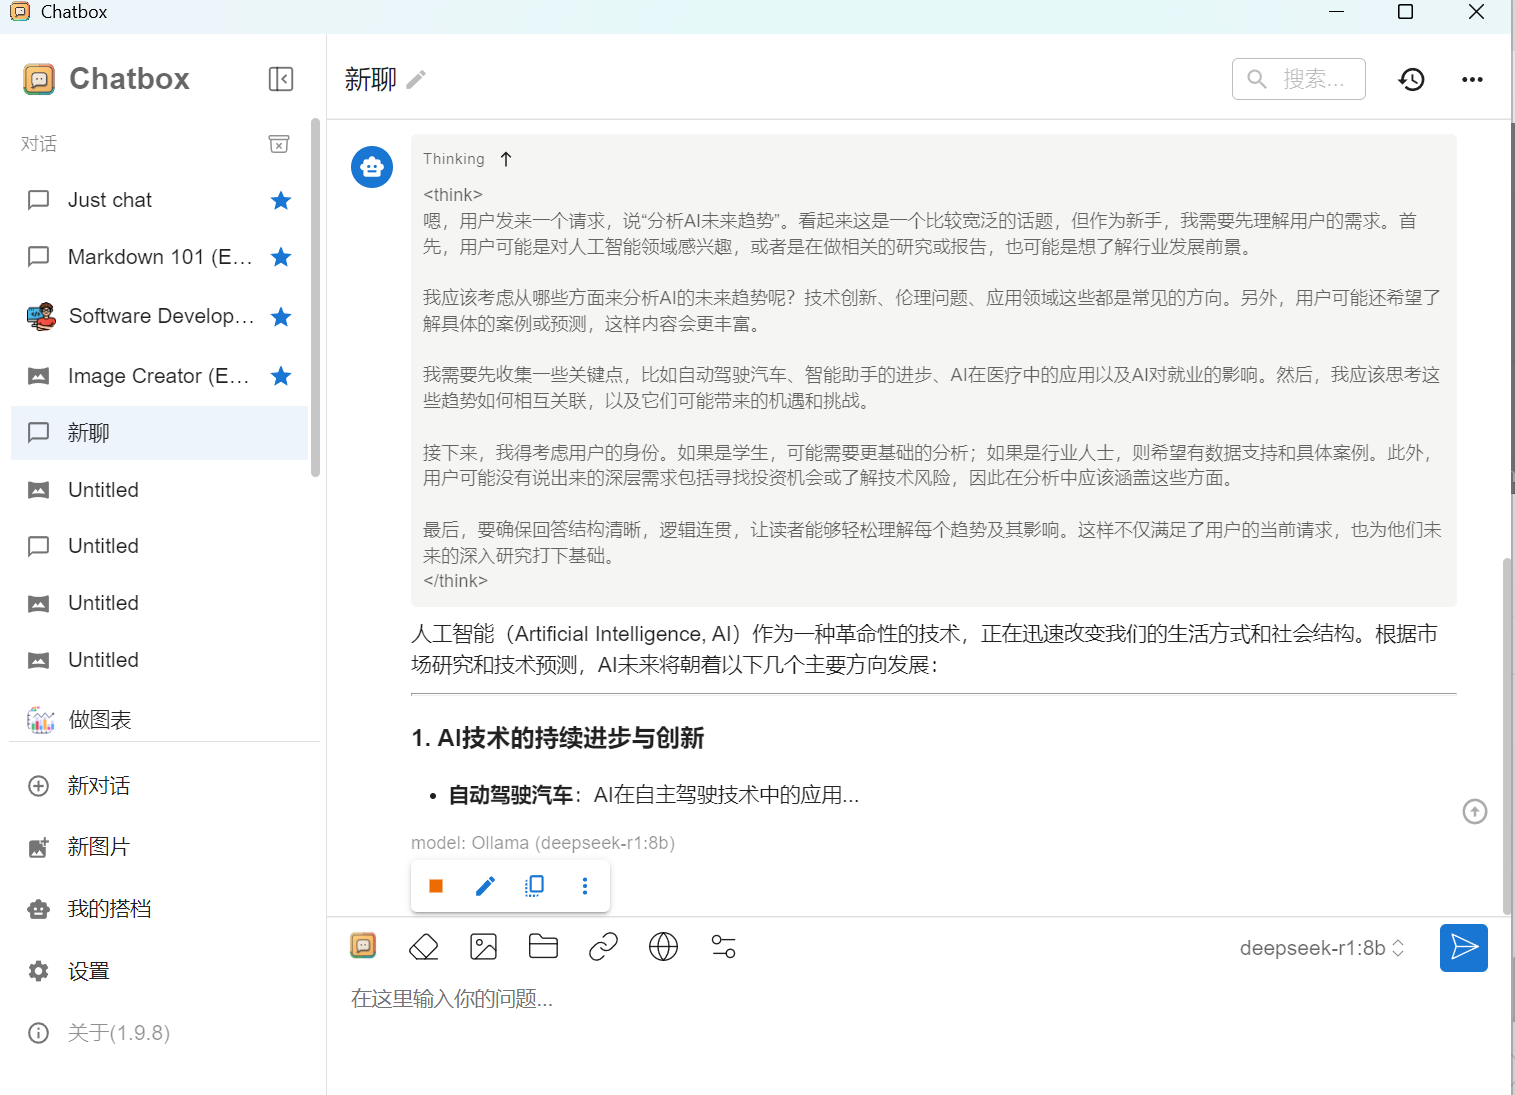Open the three-dot menu in header
Viewport: 1515px width, 1095px height.
tap(1472, 79)
